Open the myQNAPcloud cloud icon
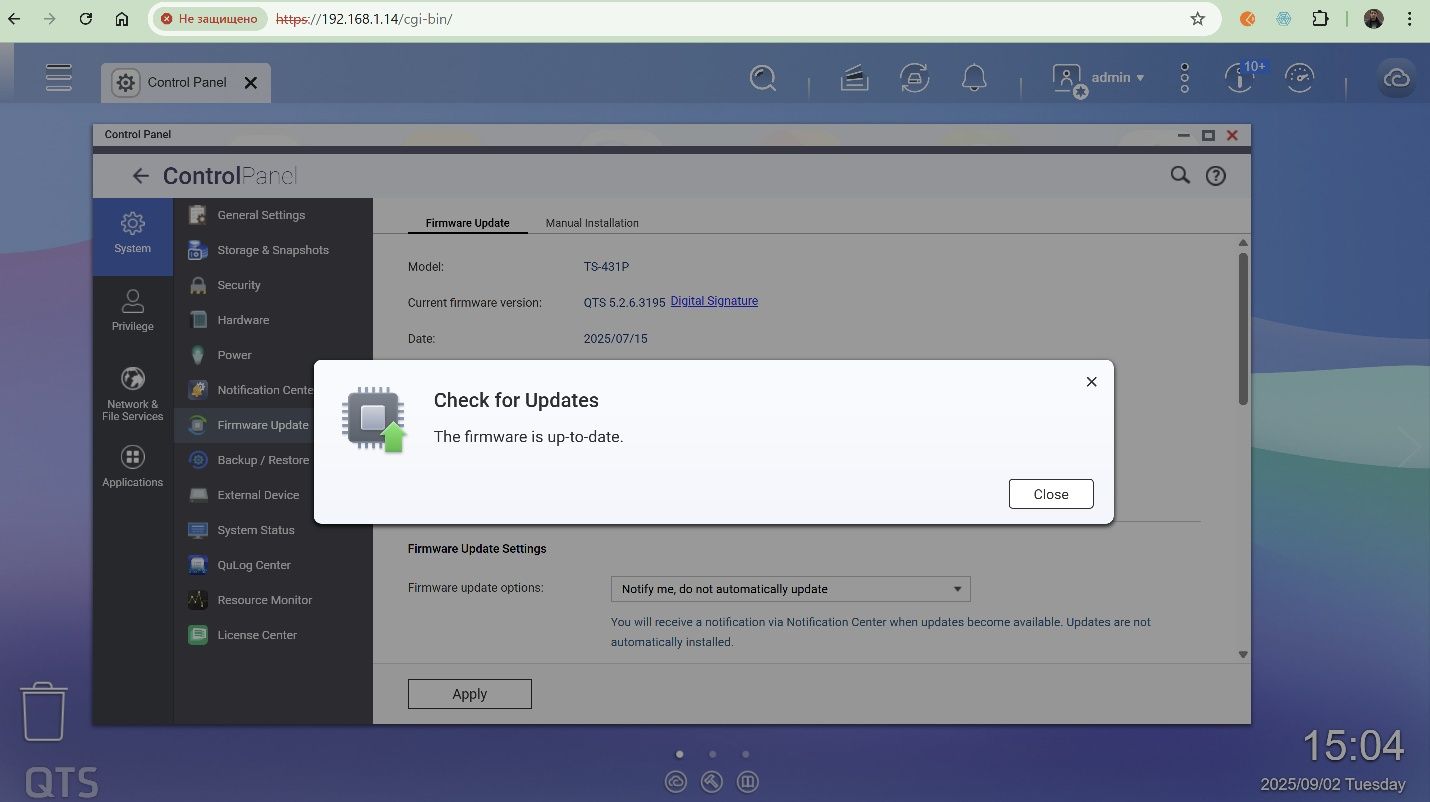This screenshot has width=1430, height=802. pos(1396,78)
